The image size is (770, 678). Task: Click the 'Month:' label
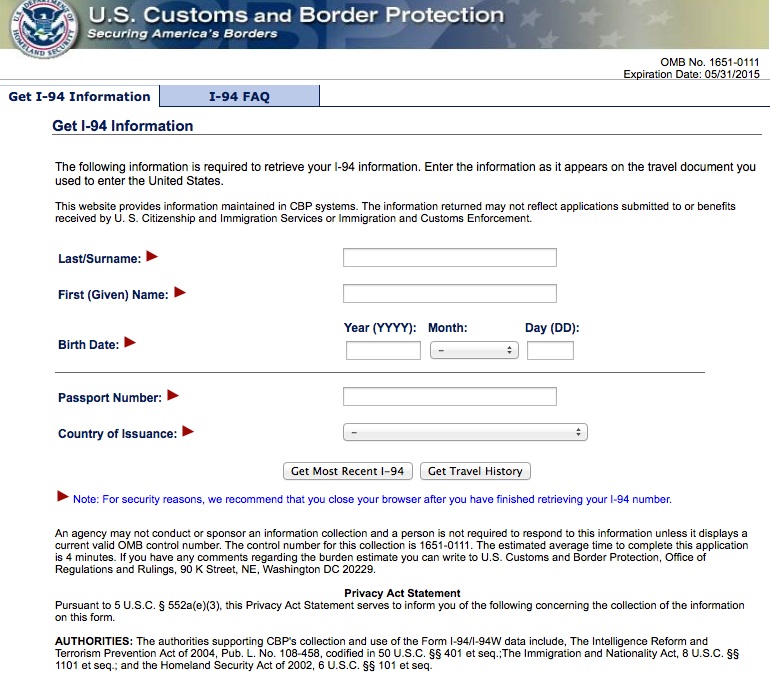coord(448,328)
